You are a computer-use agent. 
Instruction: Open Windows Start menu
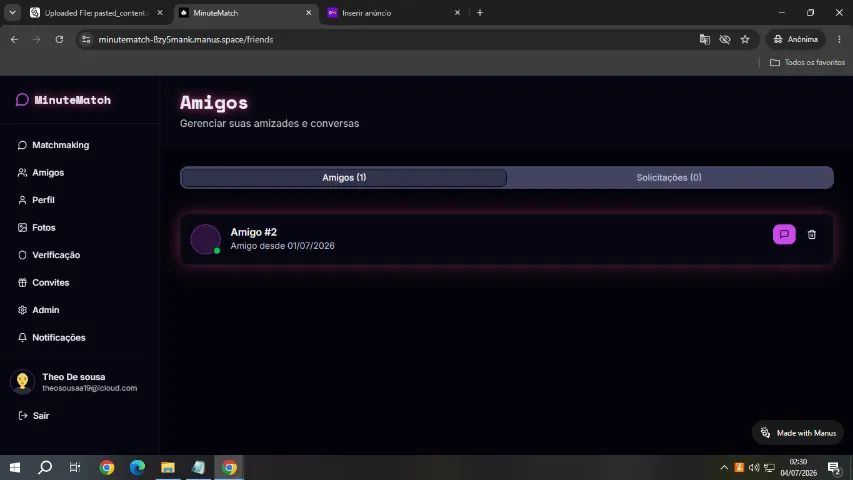coord(15,467)
